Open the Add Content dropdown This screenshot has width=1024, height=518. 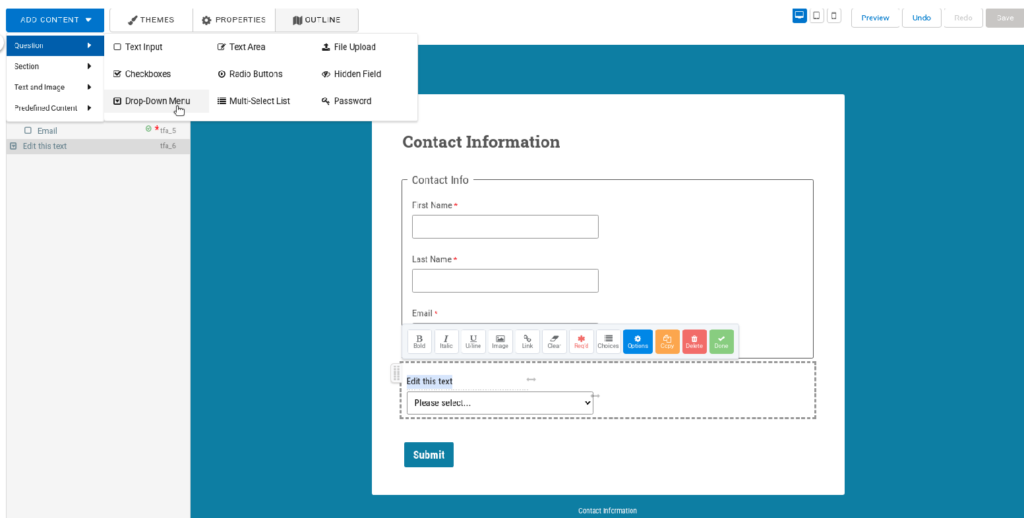coord(55,19)
